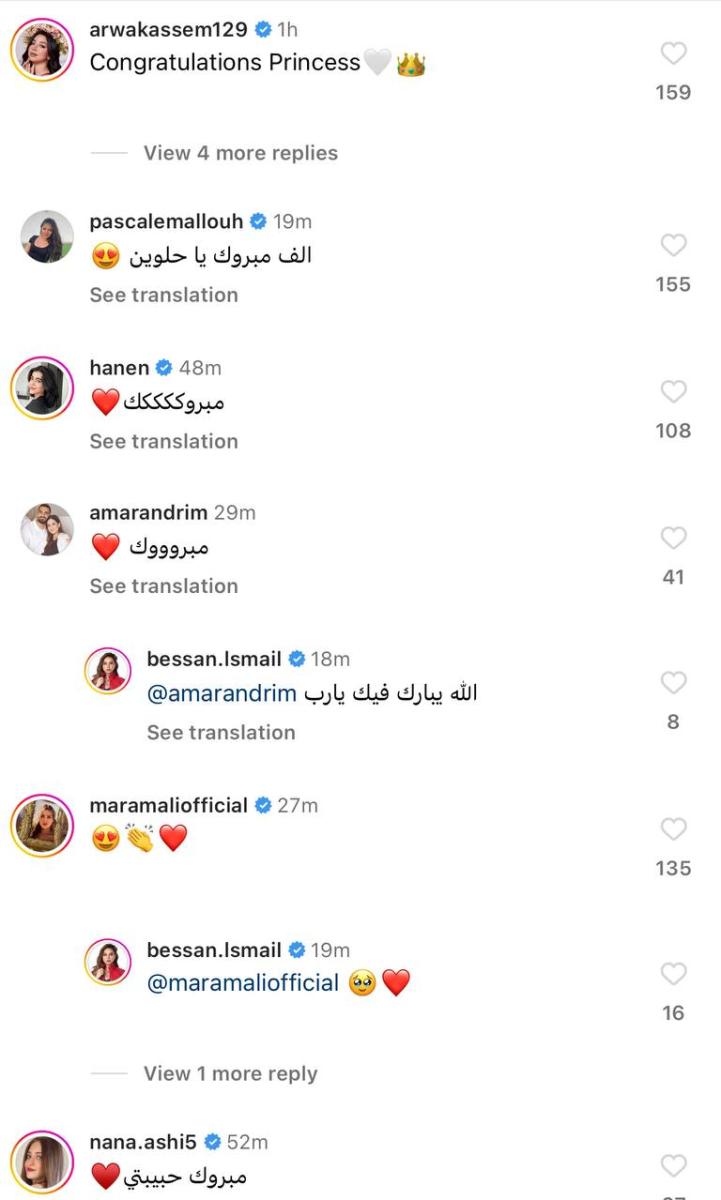
Task: Tap the @amarandrim mention in reply
Action: tap(222, 693)
